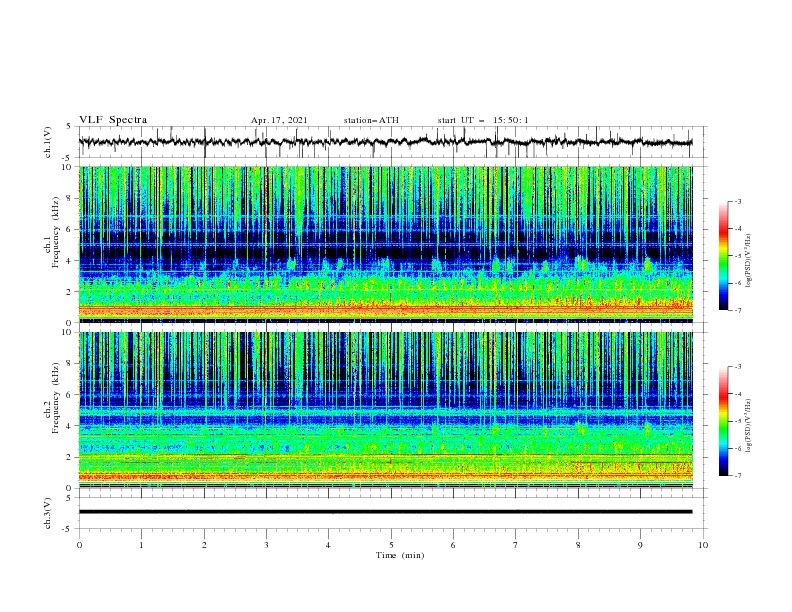Viewport: 792px width, 612px height.
Task: Click the 'station=ATH' label
Action: coord(371,120)
